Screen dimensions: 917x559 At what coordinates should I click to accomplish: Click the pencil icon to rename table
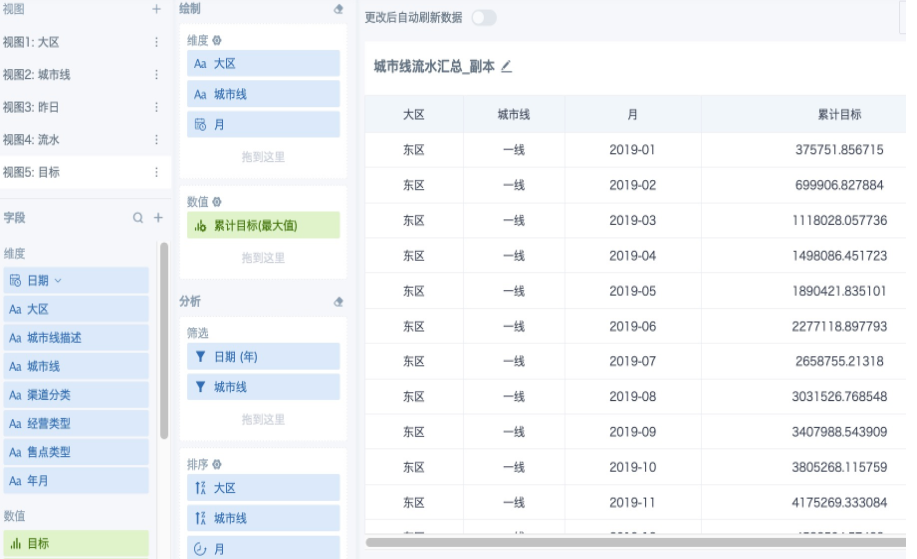(x=506, y=66)
